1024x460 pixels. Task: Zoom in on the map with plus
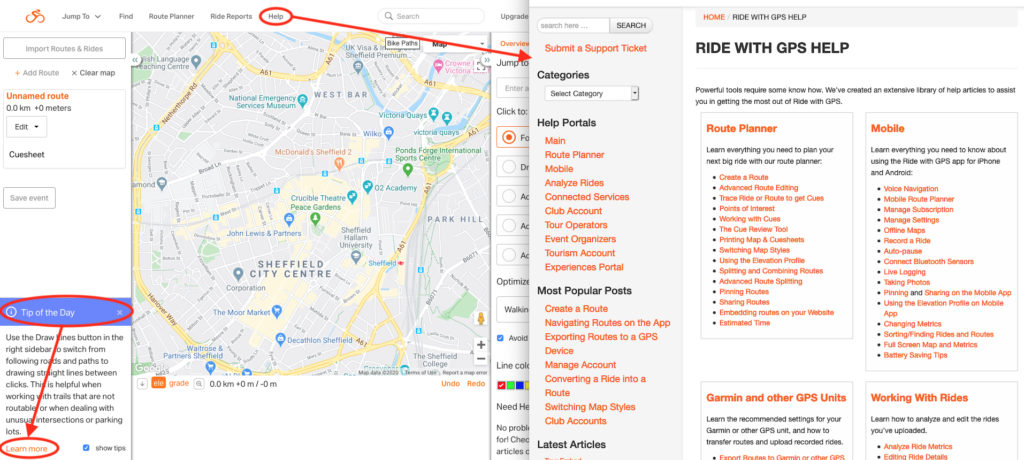pos(481,344)
